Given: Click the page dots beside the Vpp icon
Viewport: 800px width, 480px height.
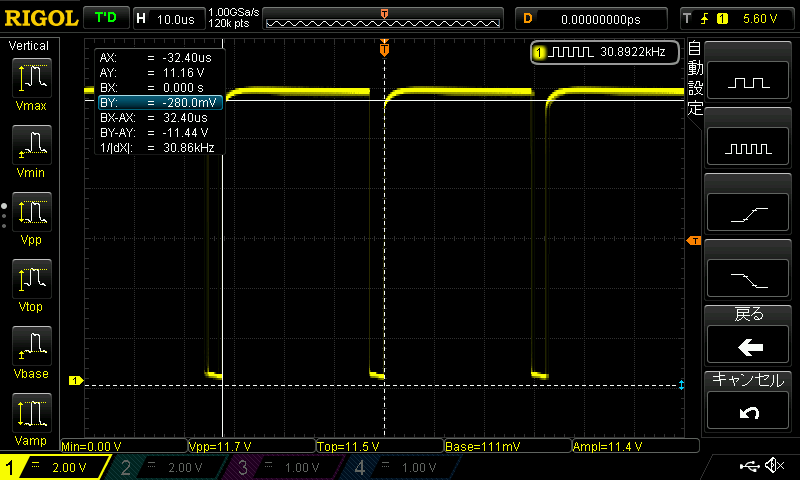Looking at the screenshot, I should point(4,216).
